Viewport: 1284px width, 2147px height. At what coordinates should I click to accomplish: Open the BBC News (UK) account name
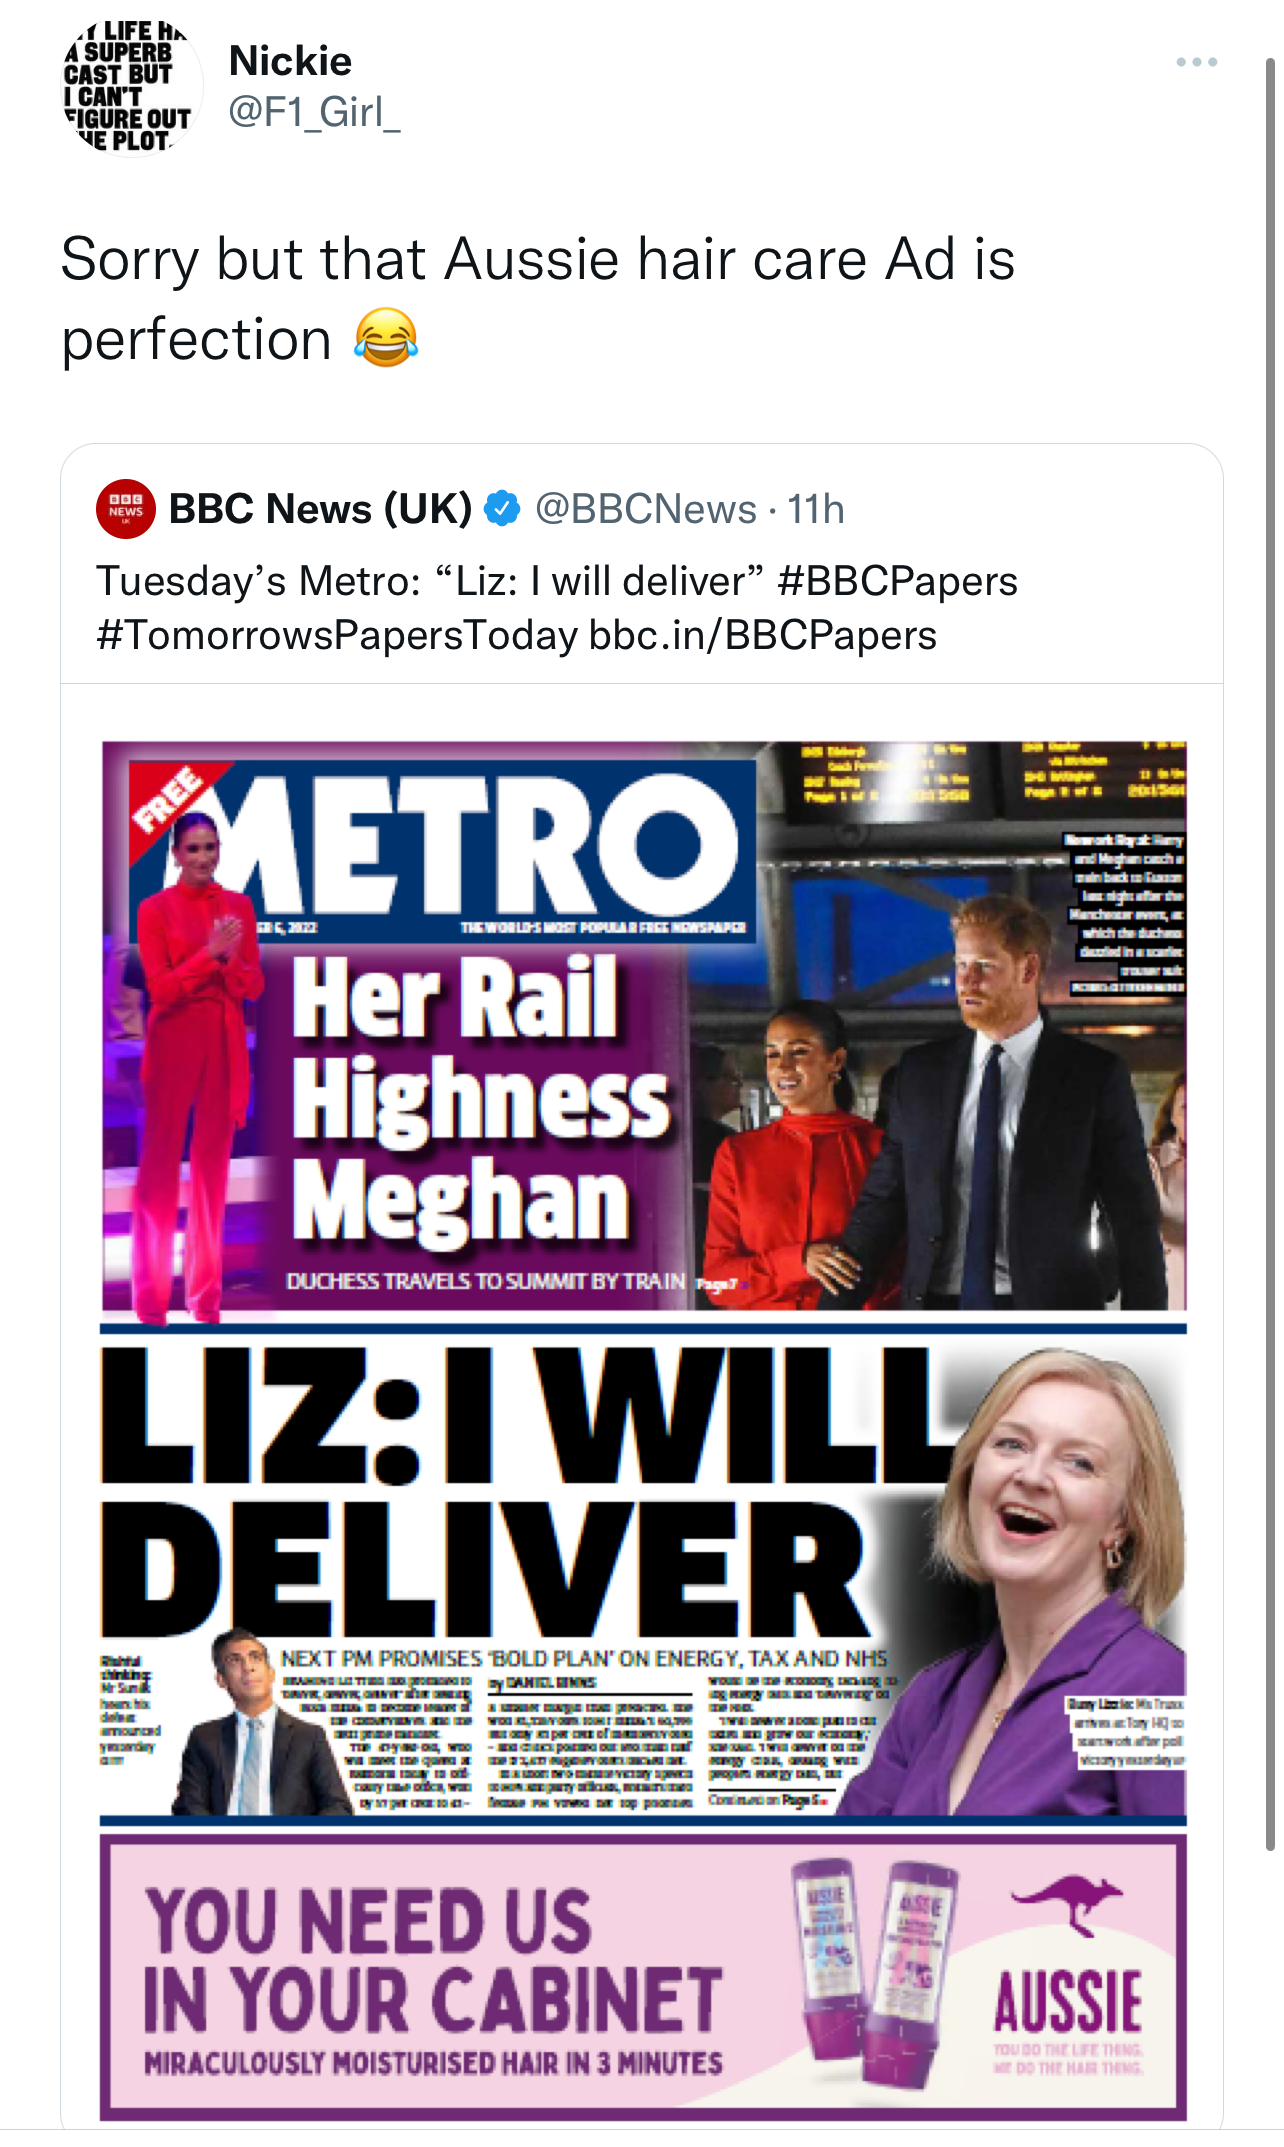click(x=320, y=509)
